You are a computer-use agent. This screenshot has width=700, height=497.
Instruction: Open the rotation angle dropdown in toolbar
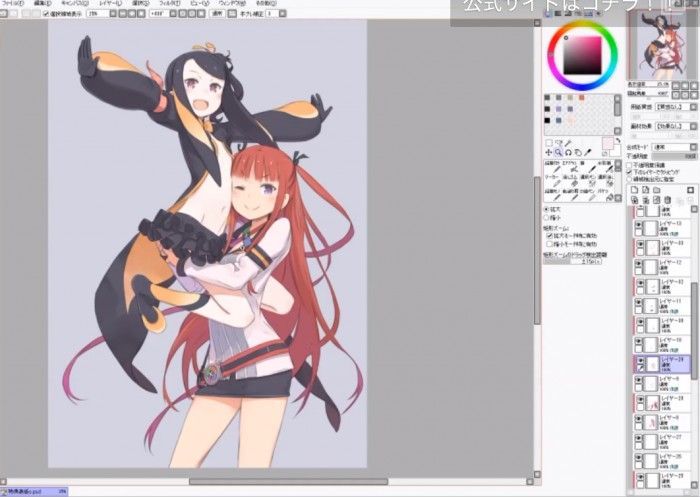174,14
